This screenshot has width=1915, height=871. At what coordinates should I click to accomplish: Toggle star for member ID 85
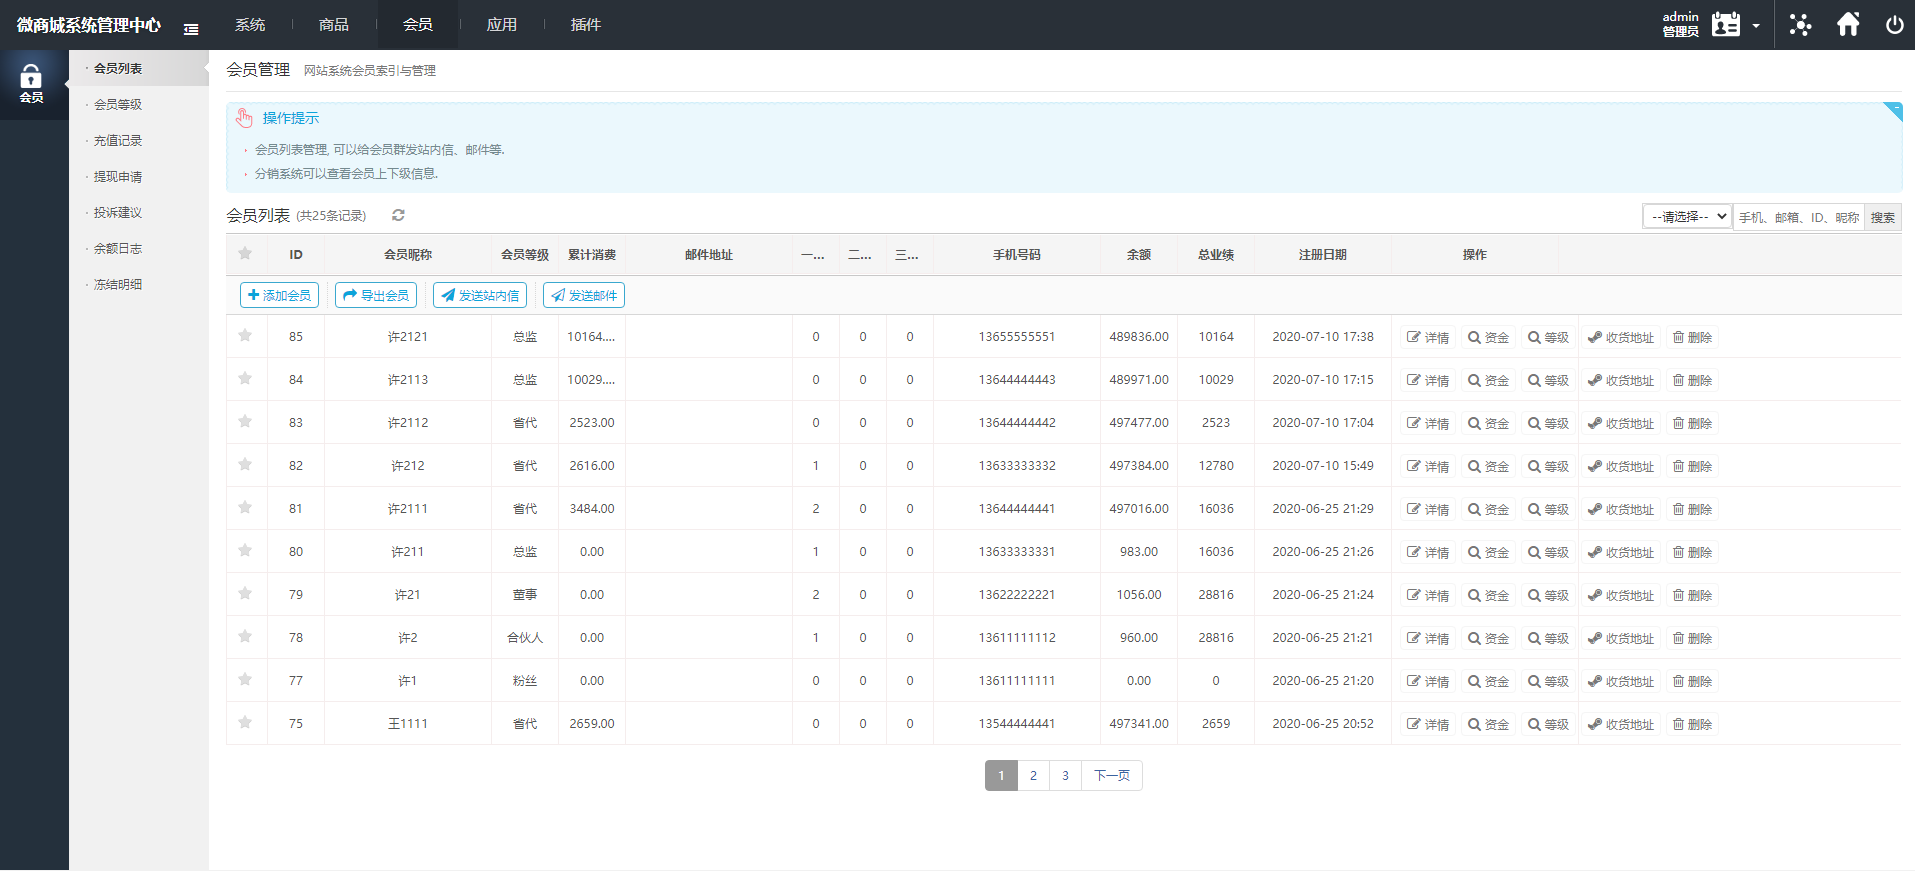click(245, 336)
